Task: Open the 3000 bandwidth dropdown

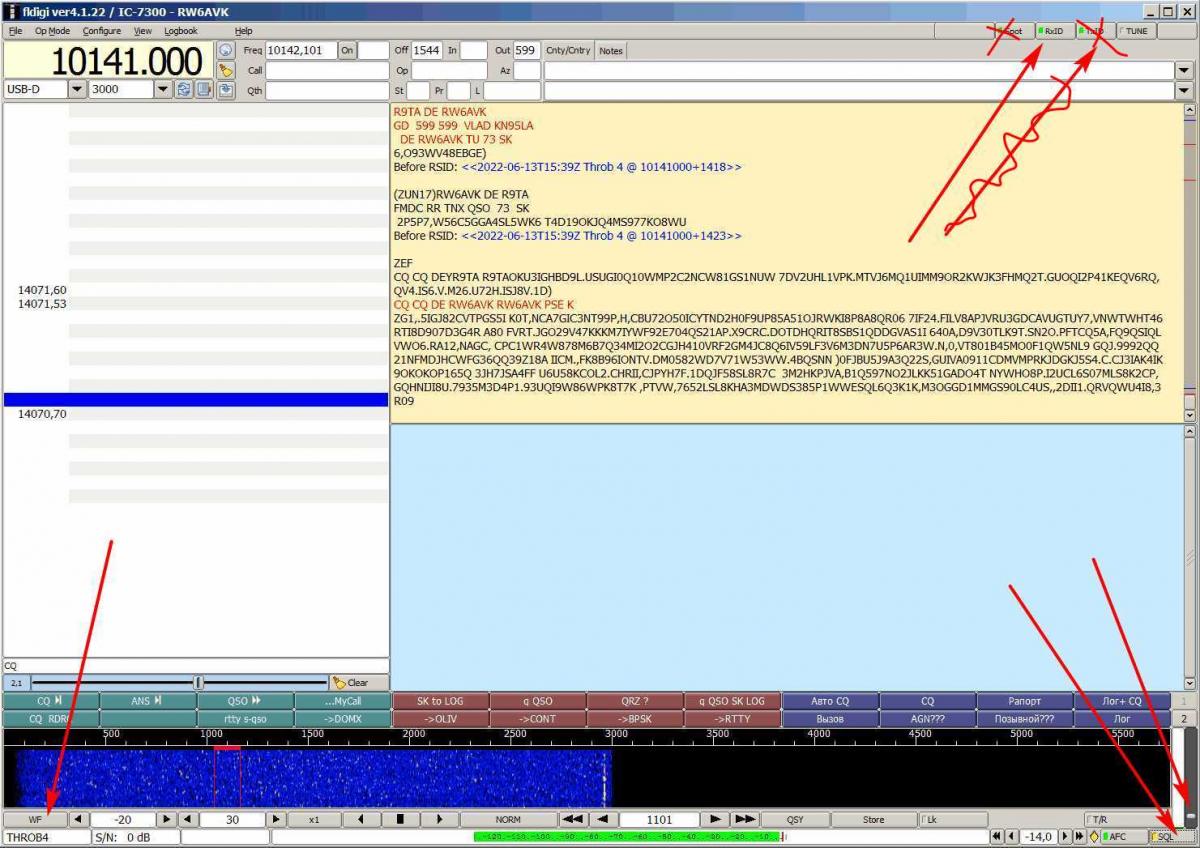Action: tap(162, 89)
